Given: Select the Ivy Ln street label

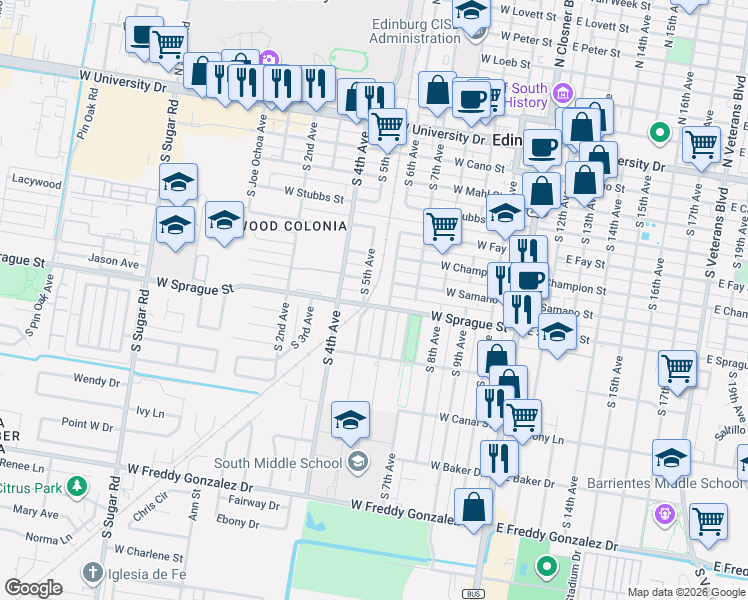Looking at the screenshot, I should coord(150,412).
